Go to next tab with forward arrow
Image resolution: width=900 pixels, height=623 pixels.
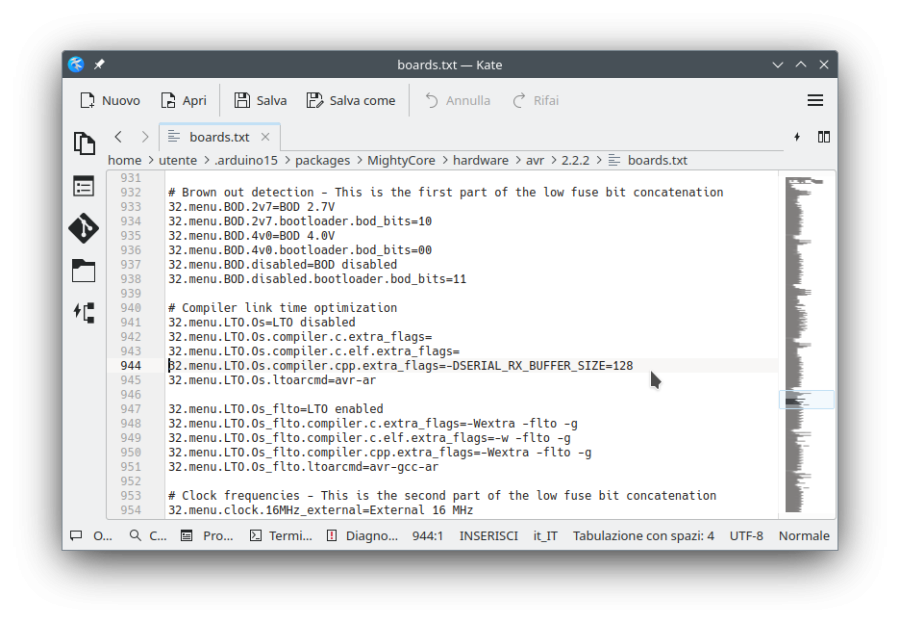tap(145, 137)
